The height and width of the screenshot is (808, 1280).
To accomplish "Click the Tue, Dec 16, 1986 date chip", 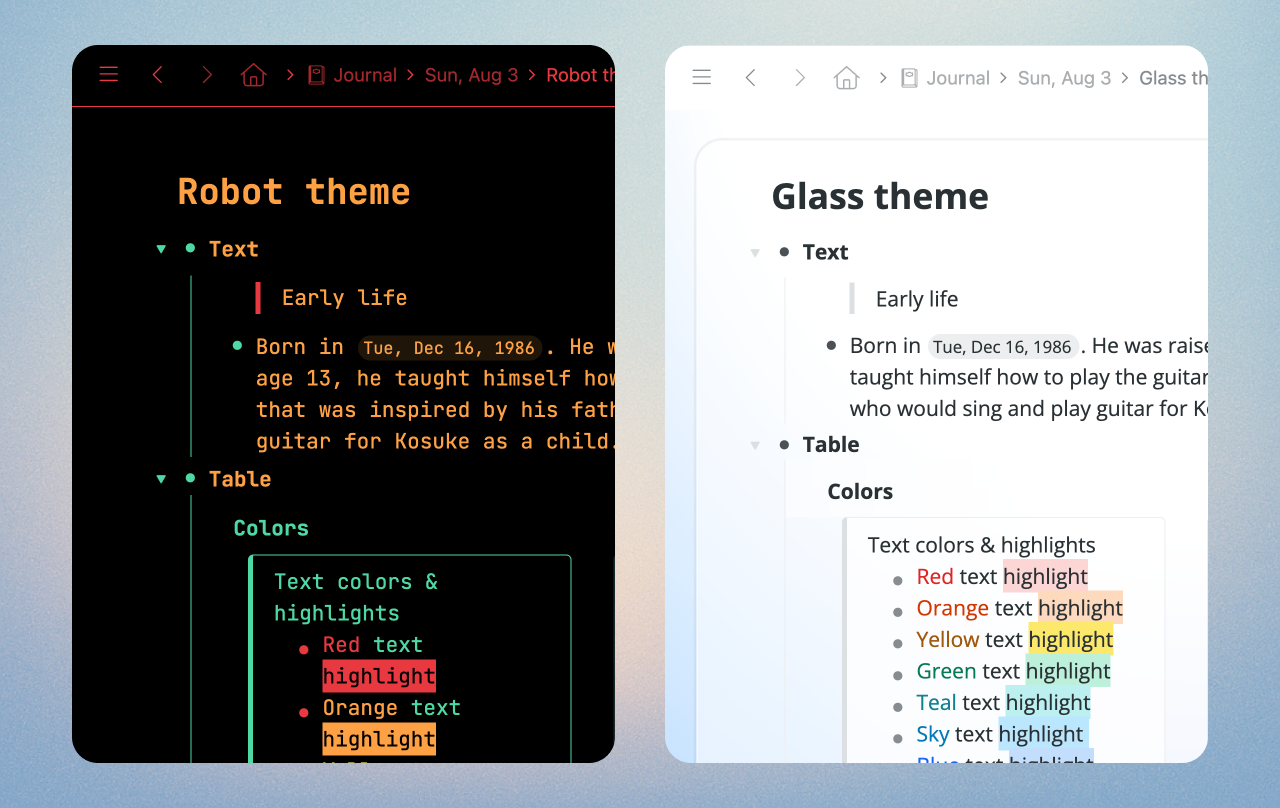I will (450, 347).
